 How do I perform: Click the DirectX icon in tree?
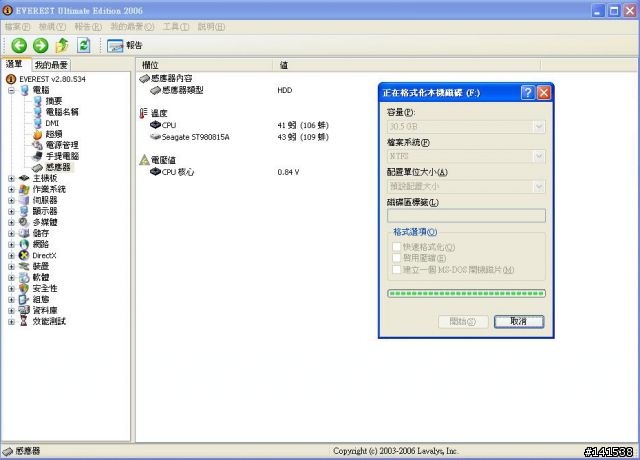coord(24,255)
